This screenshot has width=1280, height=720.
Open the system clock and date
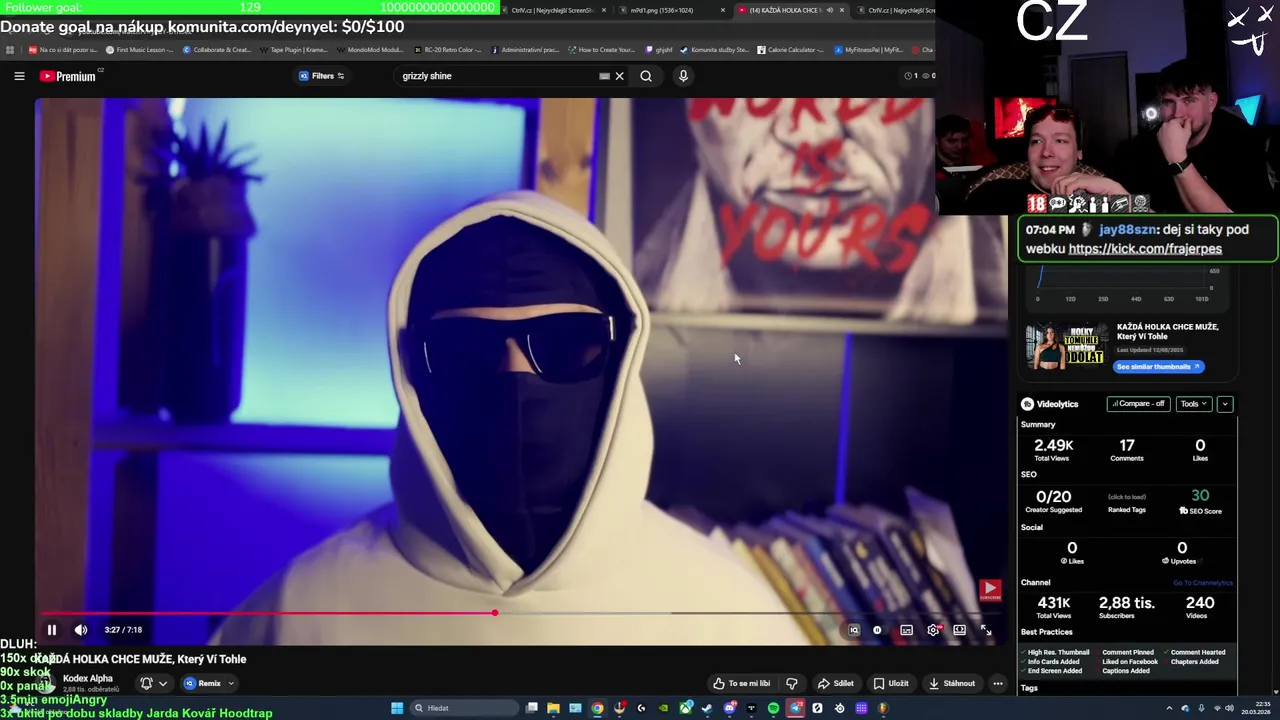click(x=1256, y=708)
